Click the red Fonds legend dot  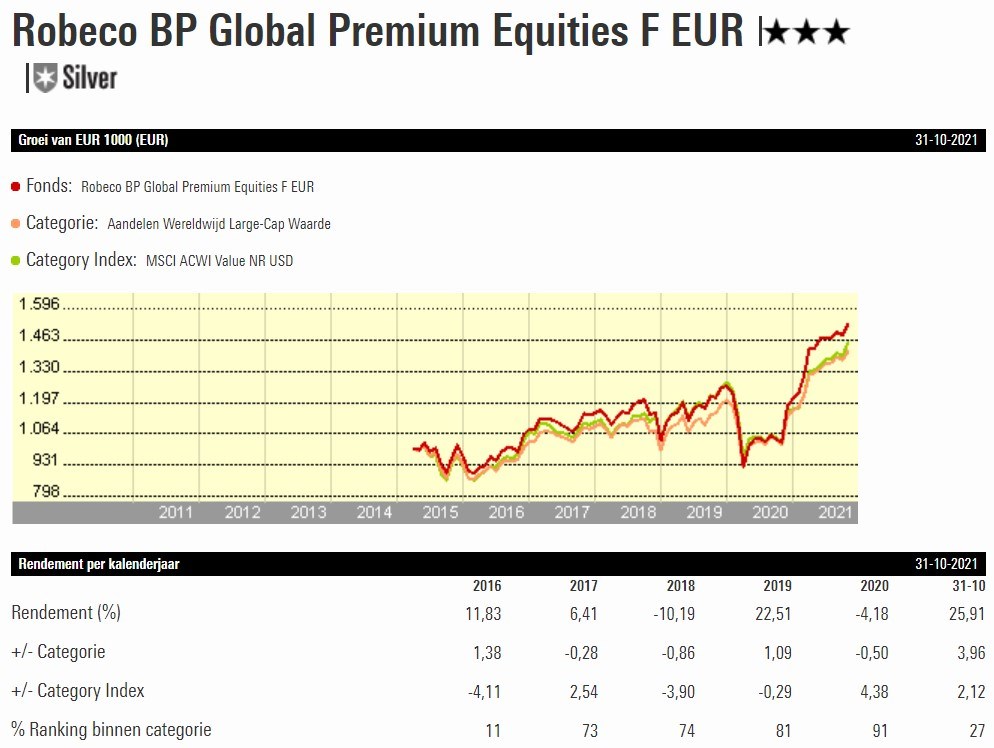tap(16, 187)
